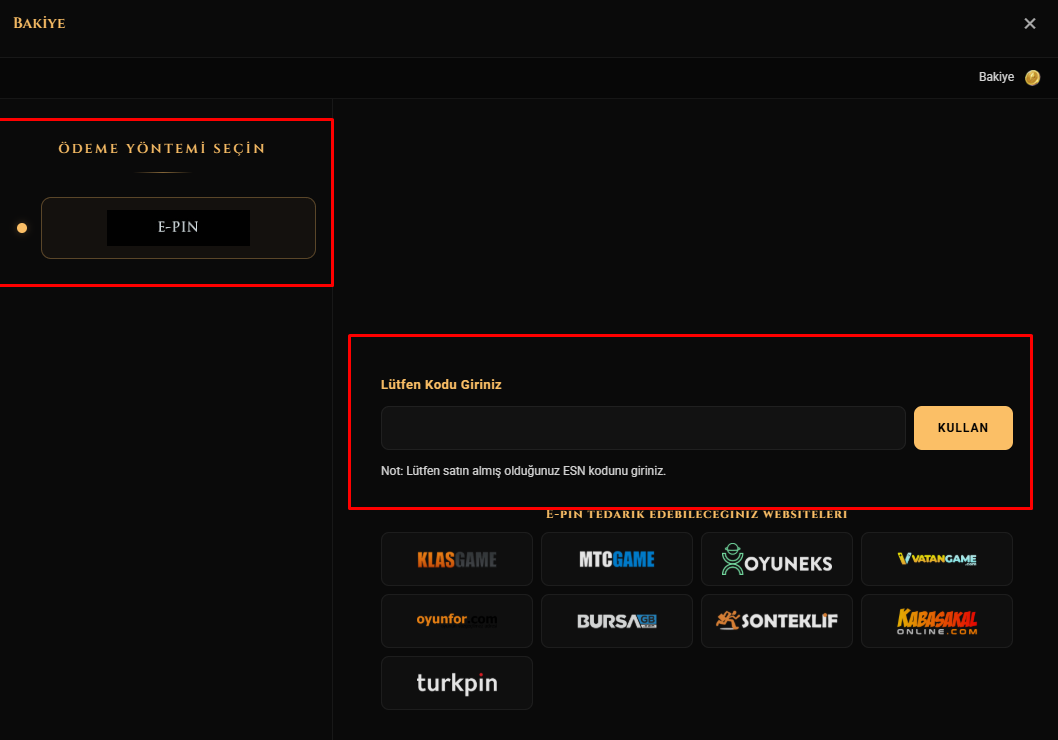Click the 'ÖDEME YÖNTEMİ SEÇİN' heading
This screenshot has width=1058, height=740.
click(162, 148)
